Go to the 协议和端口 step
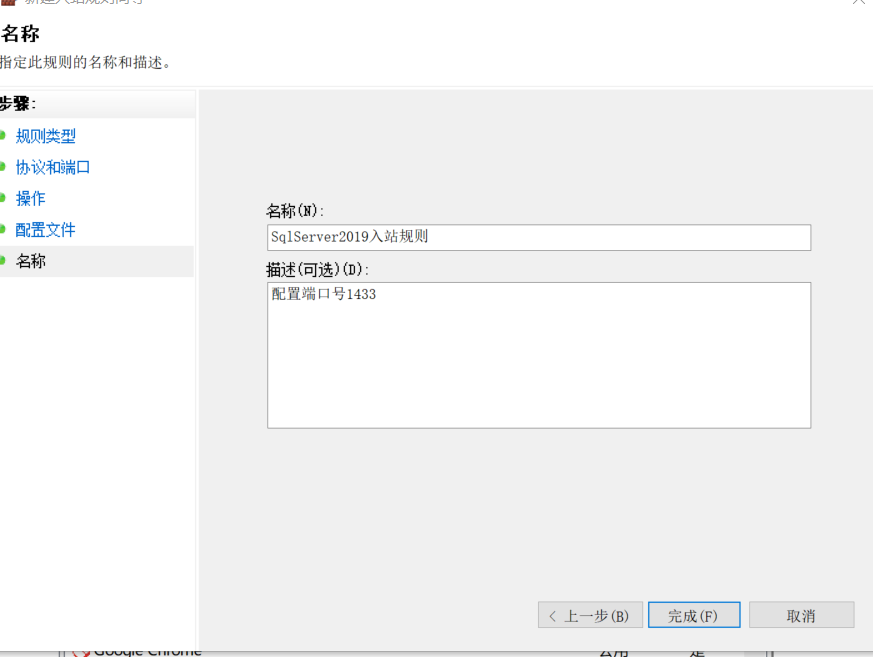Image resolution: width=873 pixels, height=657 pixels. [53, 168]
